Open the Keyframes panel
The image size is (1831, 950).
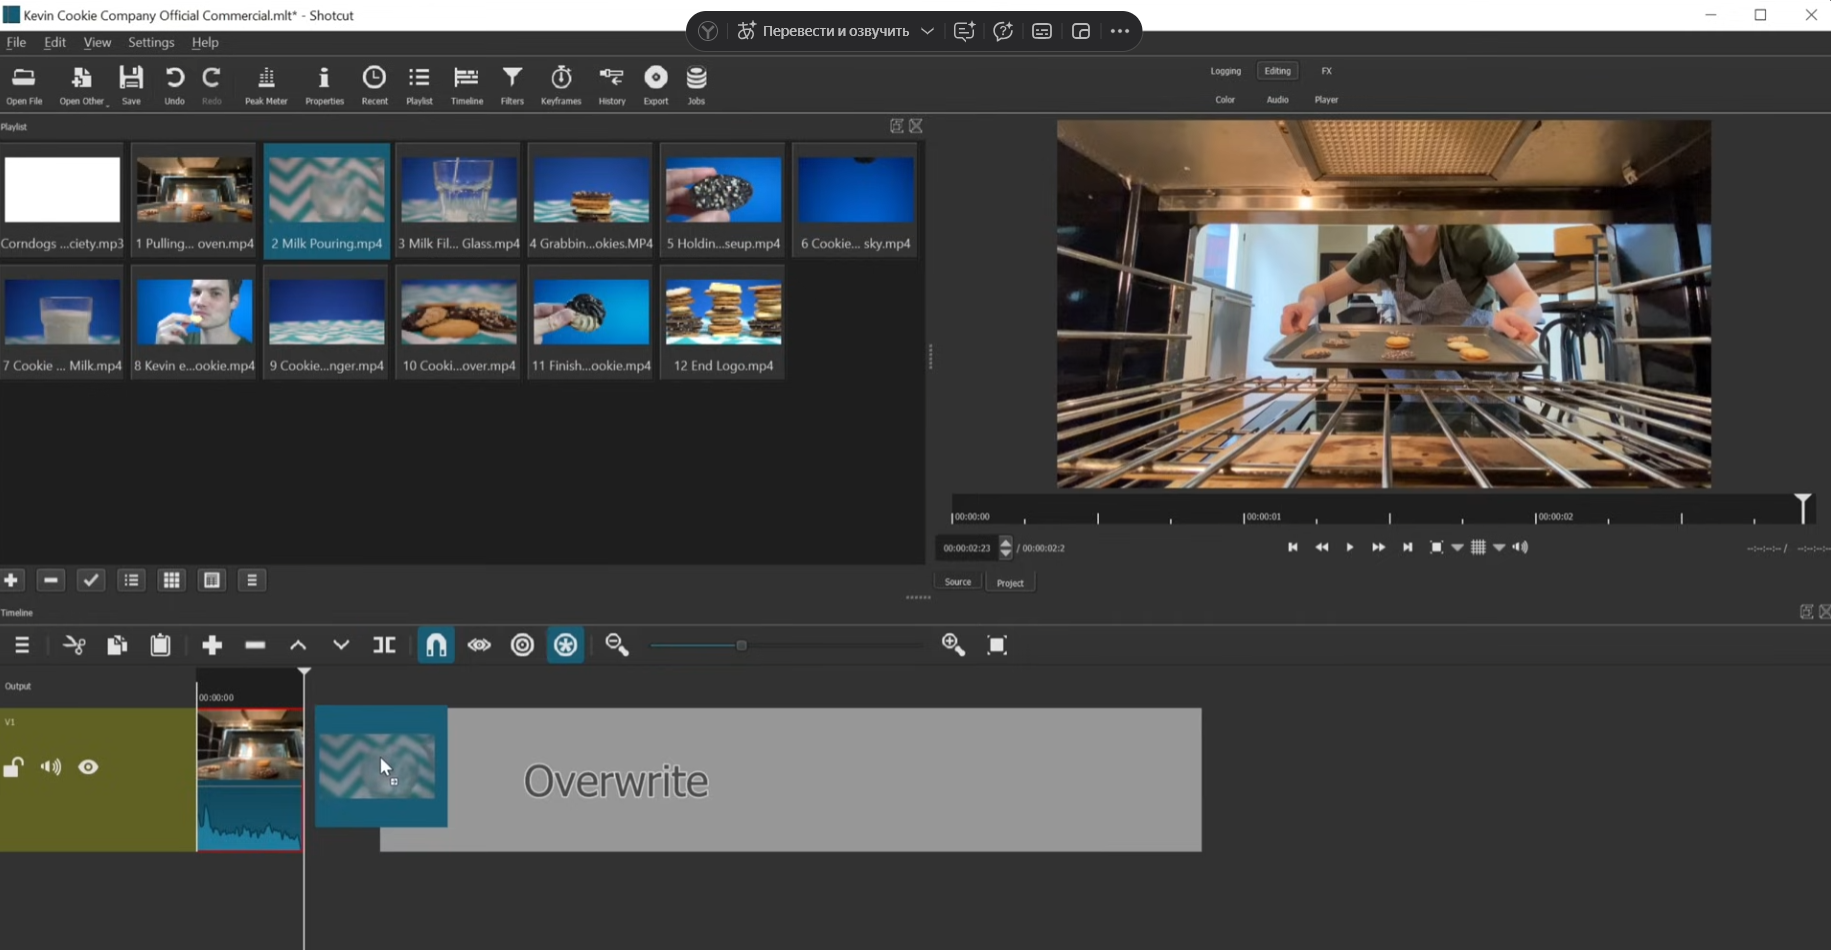pyautogui.click(x=561, y=85)
